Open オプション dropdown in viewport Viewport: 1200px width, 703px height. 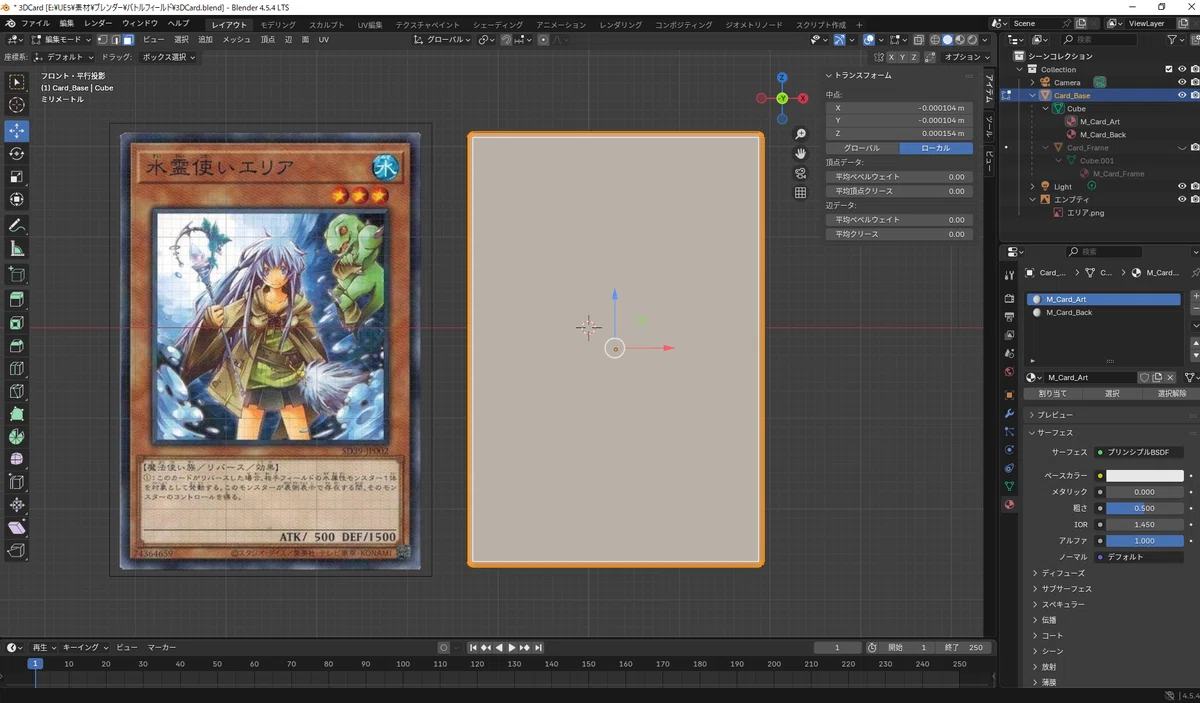tap(968, 57)
